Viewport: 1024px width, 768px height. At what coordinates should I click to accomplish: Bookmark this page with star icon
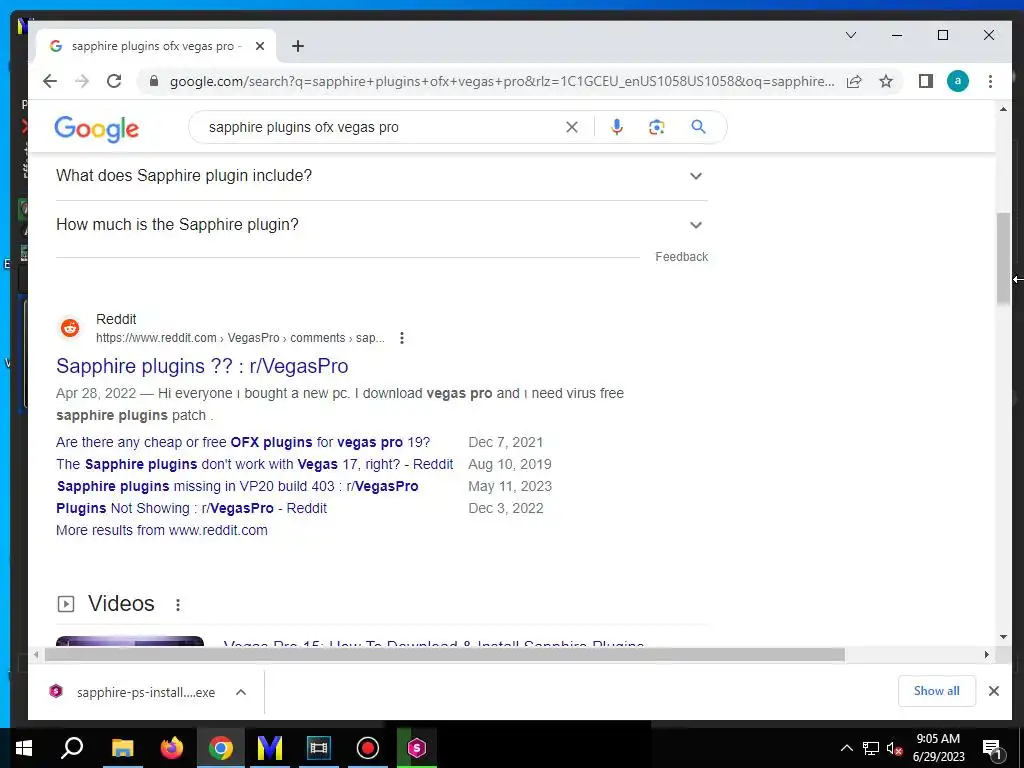886,81
